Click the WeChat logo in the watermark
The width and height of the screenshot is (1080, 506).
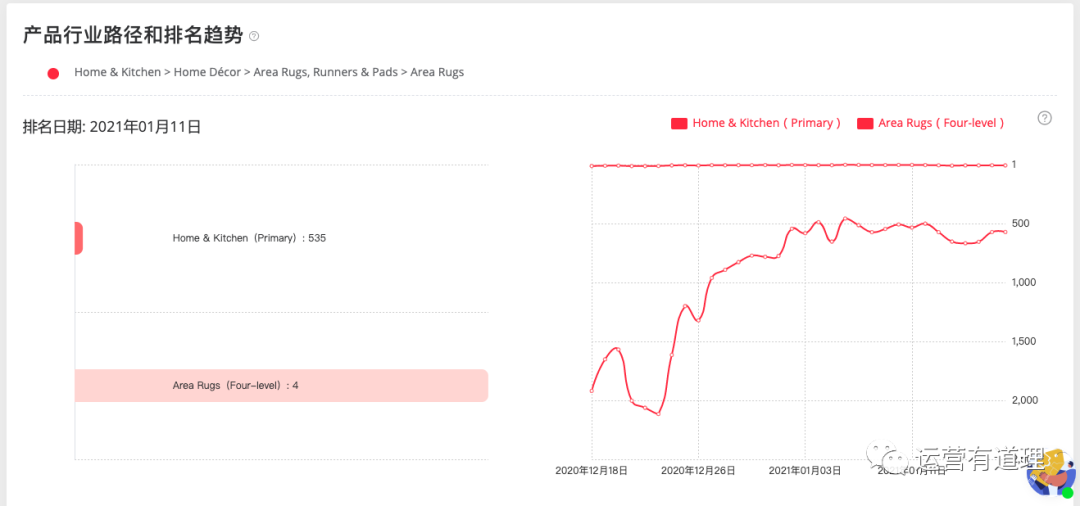[x=888, y=456]
